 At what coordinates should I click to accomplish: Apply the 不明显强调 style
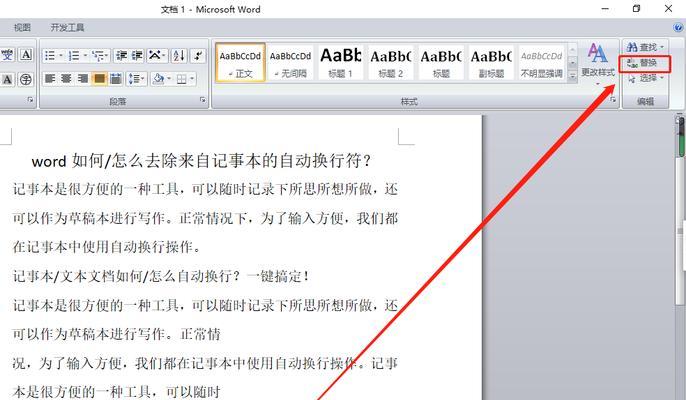point(541,62)
